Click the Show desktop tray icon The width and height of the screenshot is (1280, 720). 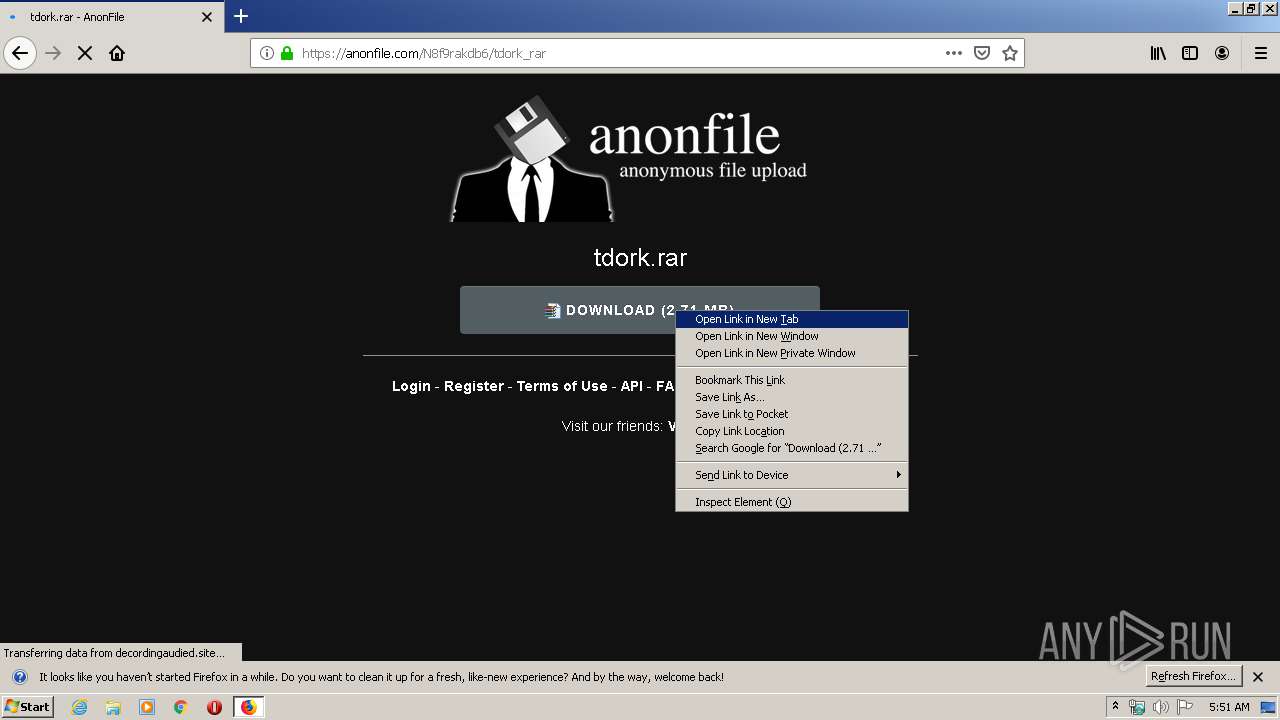click(1269, 707)
